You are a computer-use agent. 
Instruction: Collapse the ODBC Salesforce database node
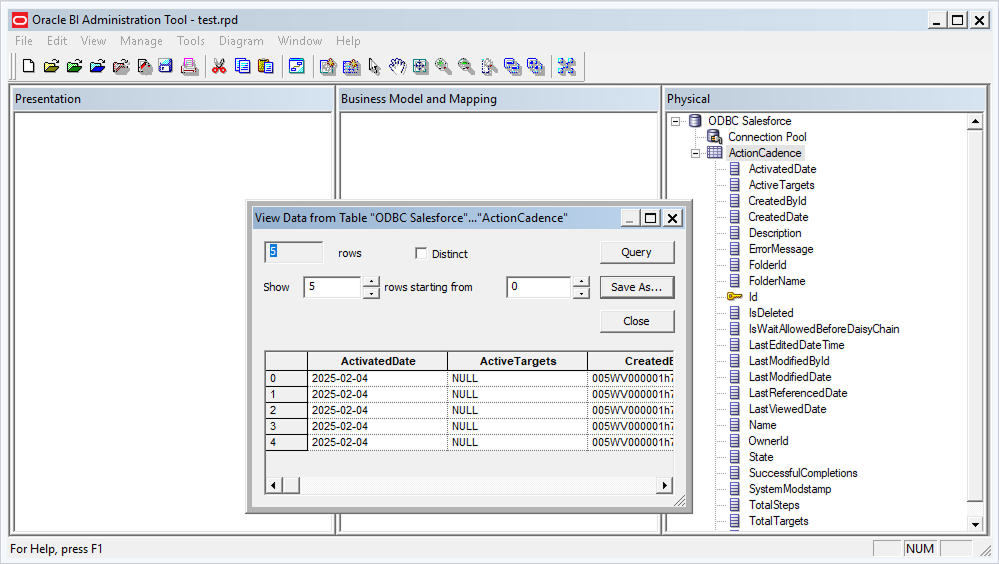point(676,121)
